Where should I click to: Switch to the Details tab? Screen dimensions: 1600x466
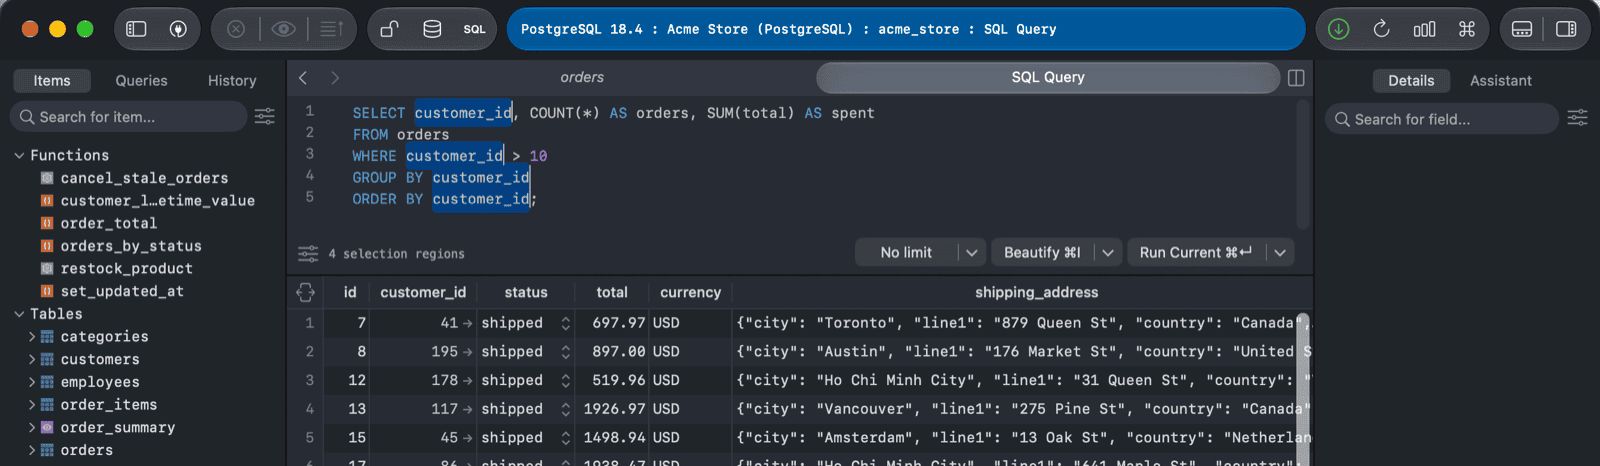tap(1411, 80)
